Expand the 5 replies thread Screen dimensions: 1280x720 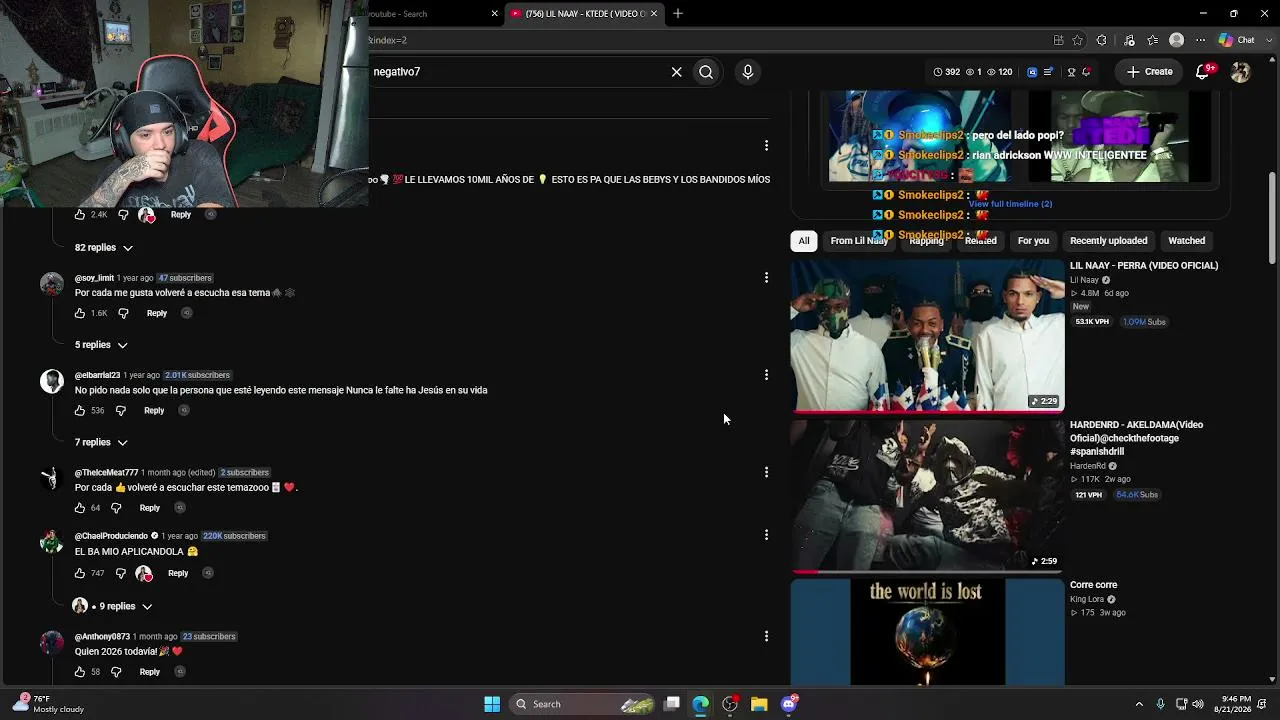click(101, 345)
